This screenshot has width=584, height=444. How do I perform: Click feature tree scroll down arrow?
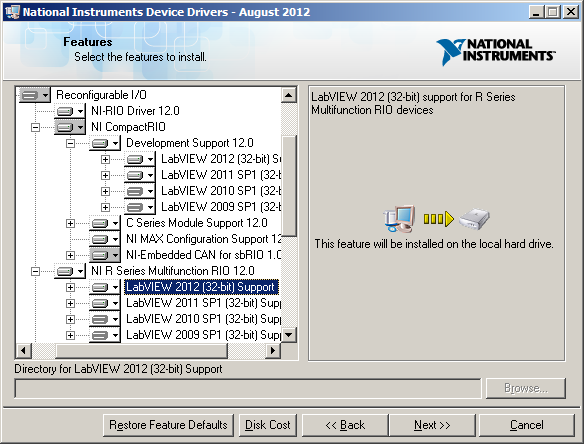click(289, 335)
